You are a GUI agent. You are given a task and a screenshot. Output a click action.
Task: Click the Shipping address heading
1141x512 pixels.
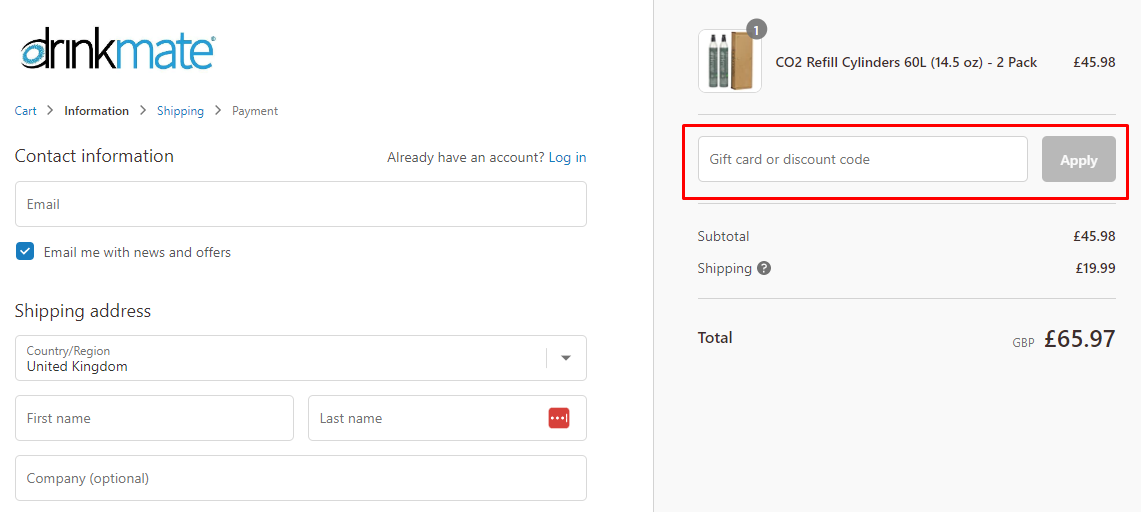[x=83, y=311]
